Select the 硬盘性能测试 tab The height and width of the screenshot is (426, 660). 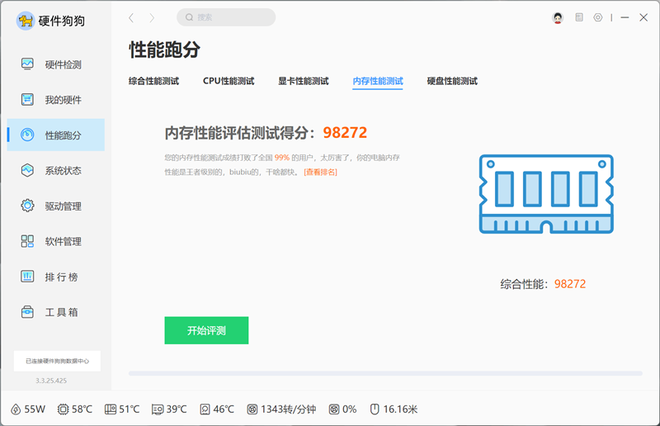point(452,81)
